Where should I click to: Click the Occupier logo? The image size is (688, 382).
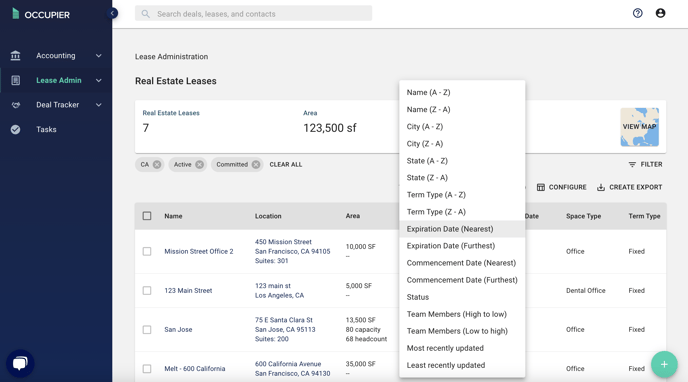click(x=40, y=14)
